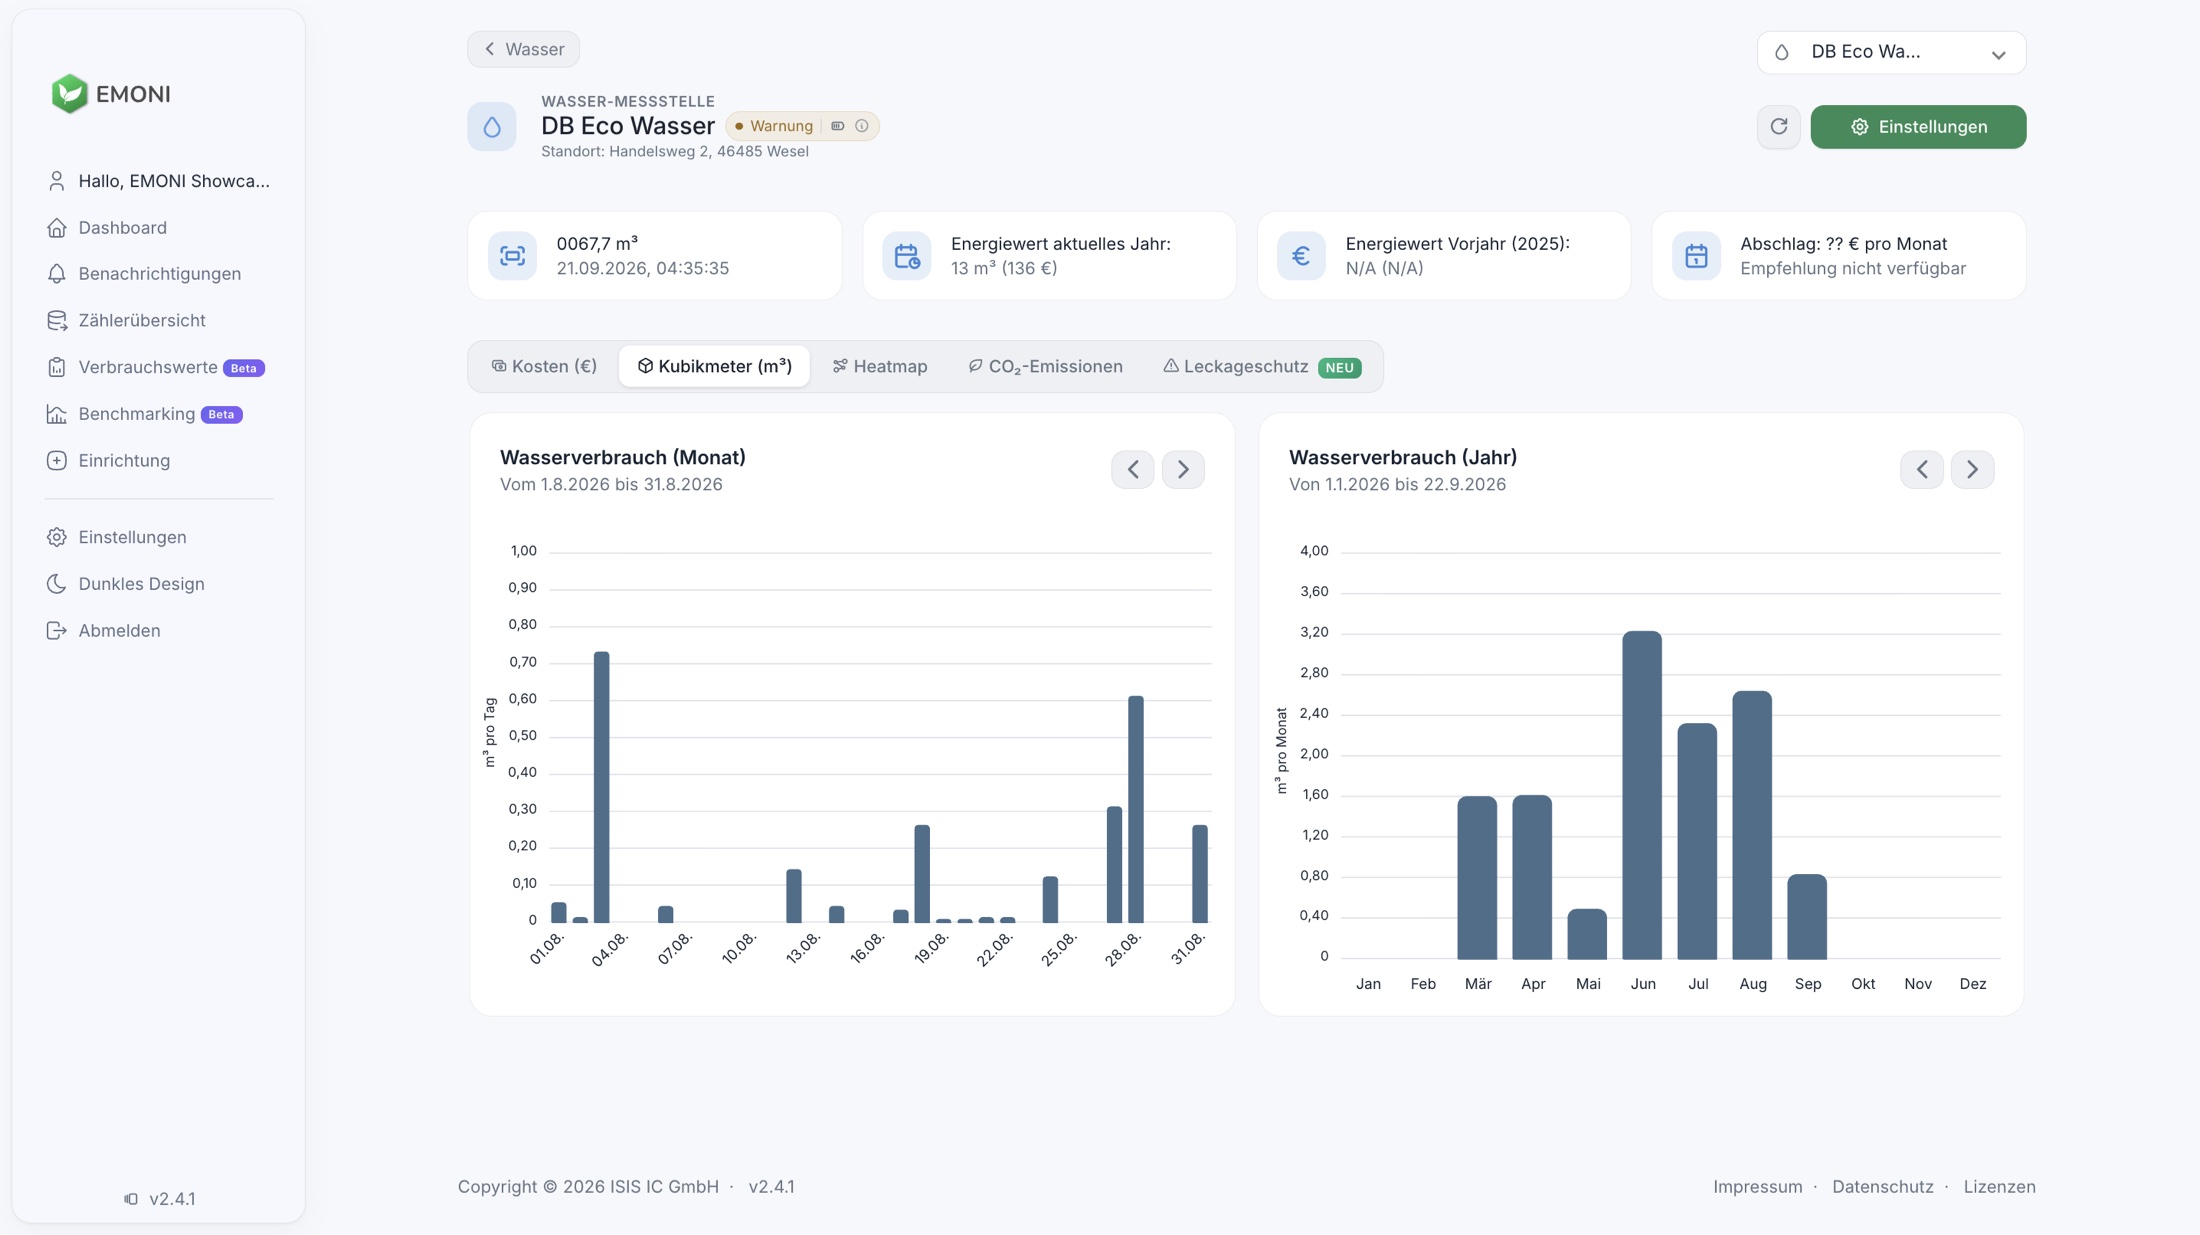Go to next year in Jahr chart
The width and height of the screenshot is (2200, 1235).
1972,470
